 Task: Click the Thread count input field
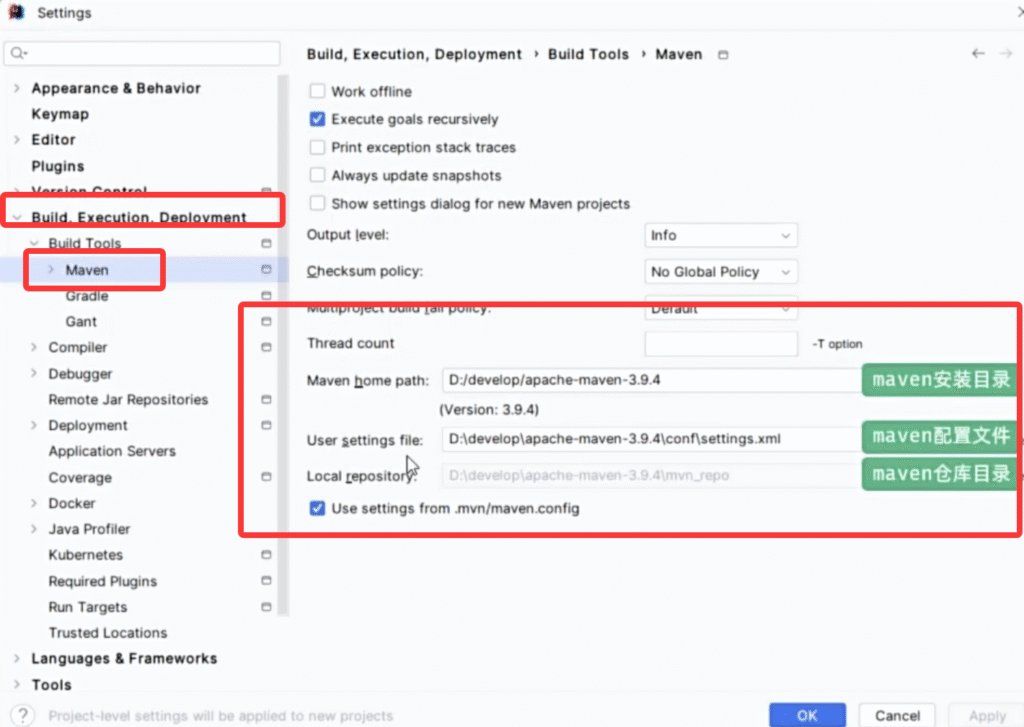(721, 344)
